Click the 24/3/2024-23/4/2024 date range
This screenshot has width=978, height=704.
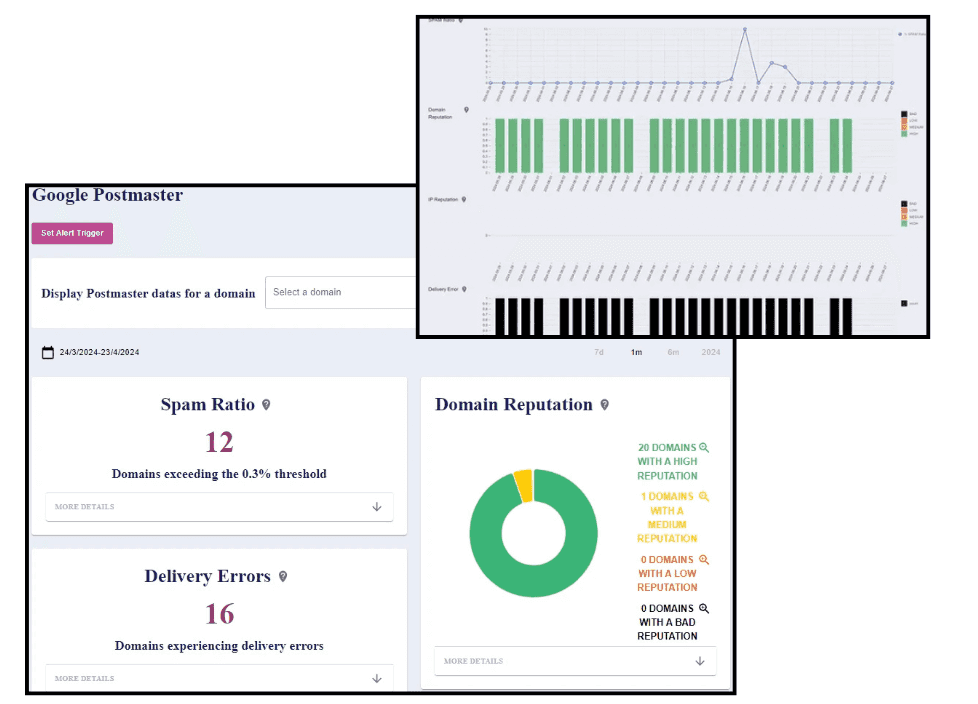(x=99, y=352)
